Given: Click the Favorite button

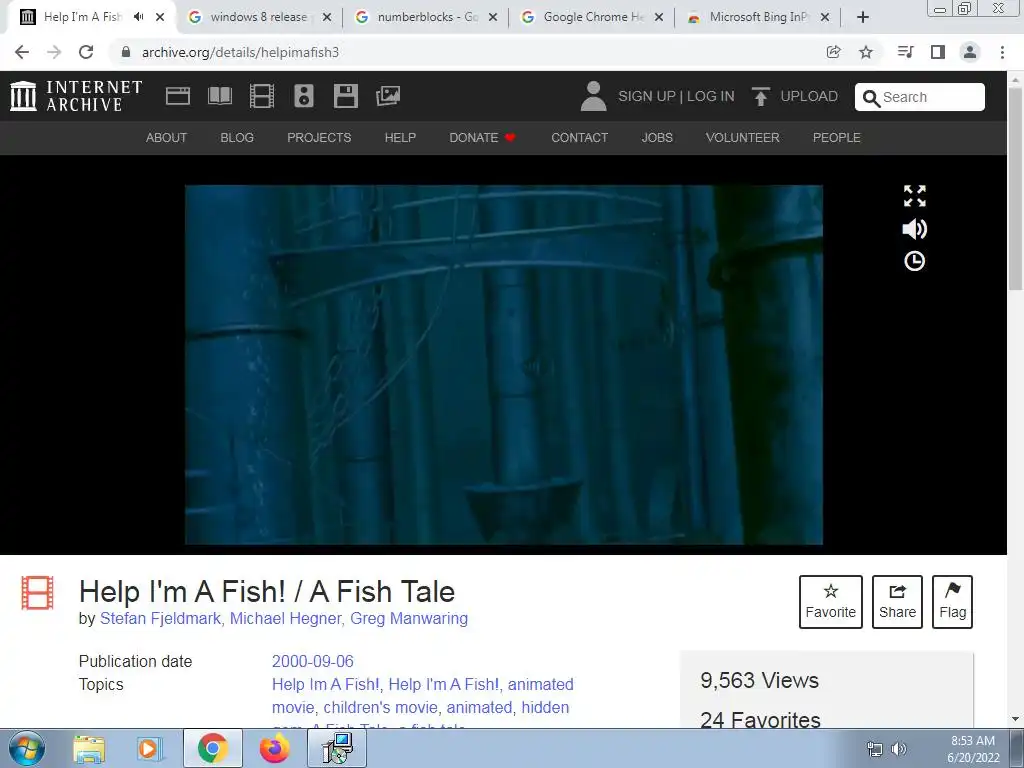Looking at the screenshot, I should point(831,601).
